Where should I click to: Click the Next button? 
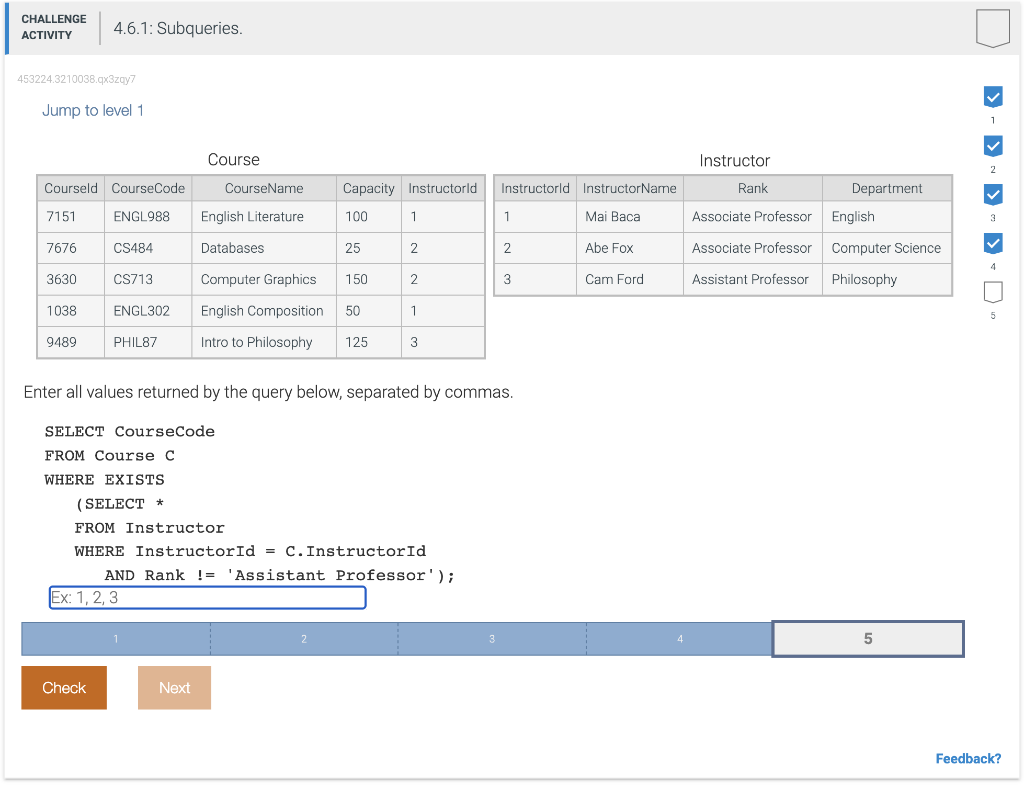click(174, 687)
